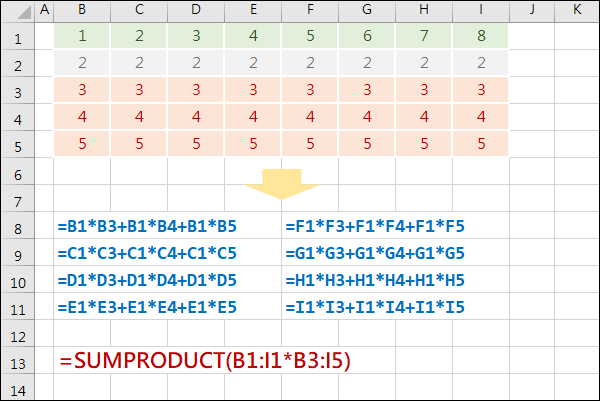Select row 13 header

point(18,361)
